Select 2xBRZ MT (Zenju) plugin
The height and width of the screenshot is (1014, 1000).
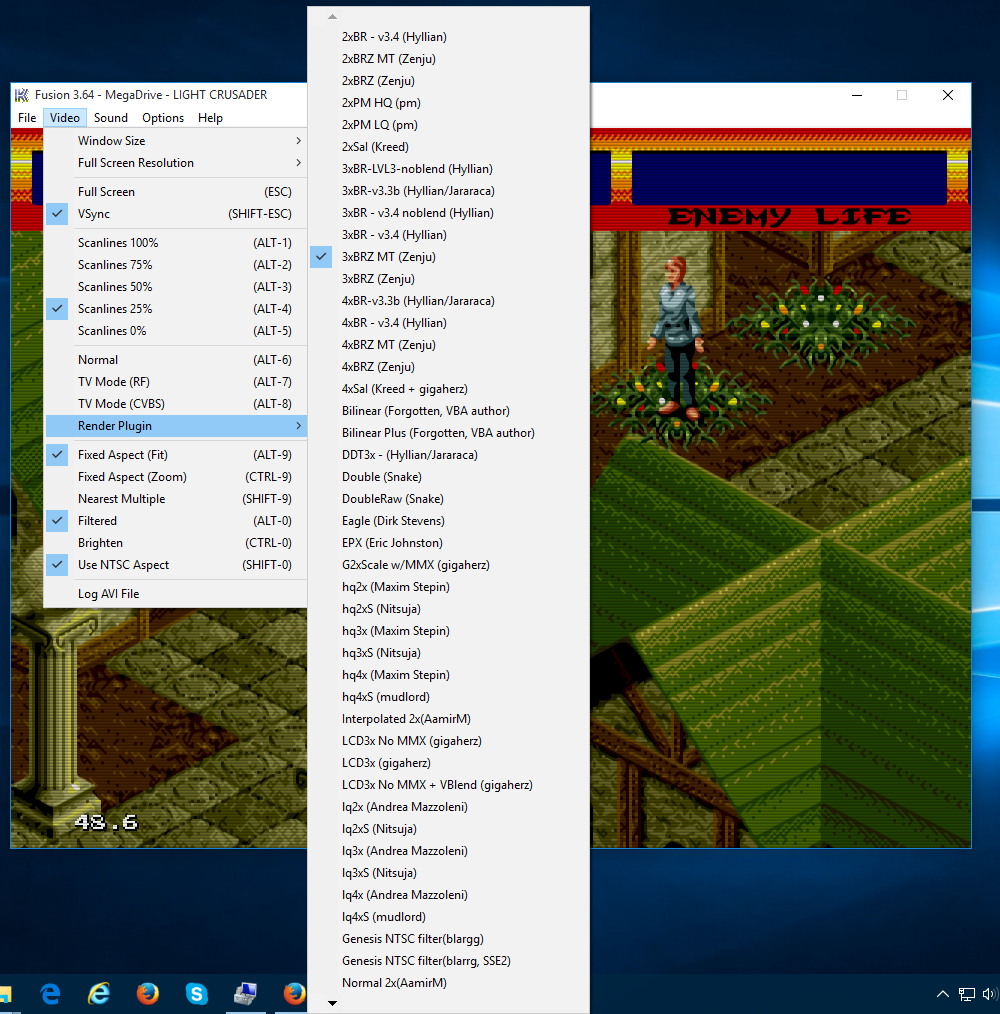448,59
